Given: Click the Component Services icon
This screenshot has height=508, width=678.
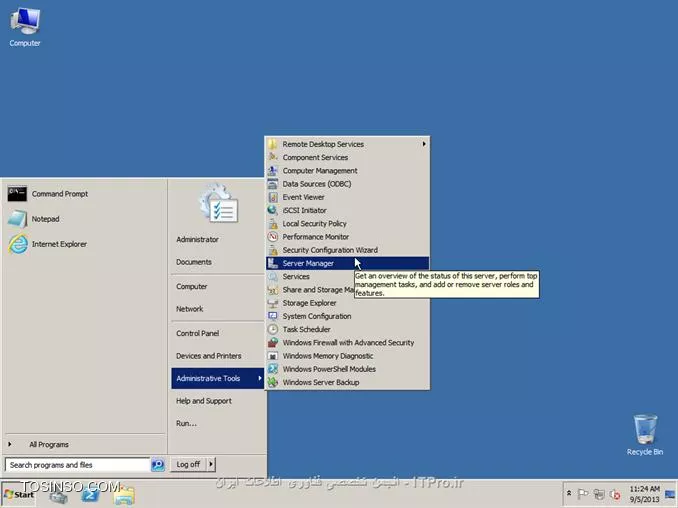Looking at the screenshot, I should [273, 157].
